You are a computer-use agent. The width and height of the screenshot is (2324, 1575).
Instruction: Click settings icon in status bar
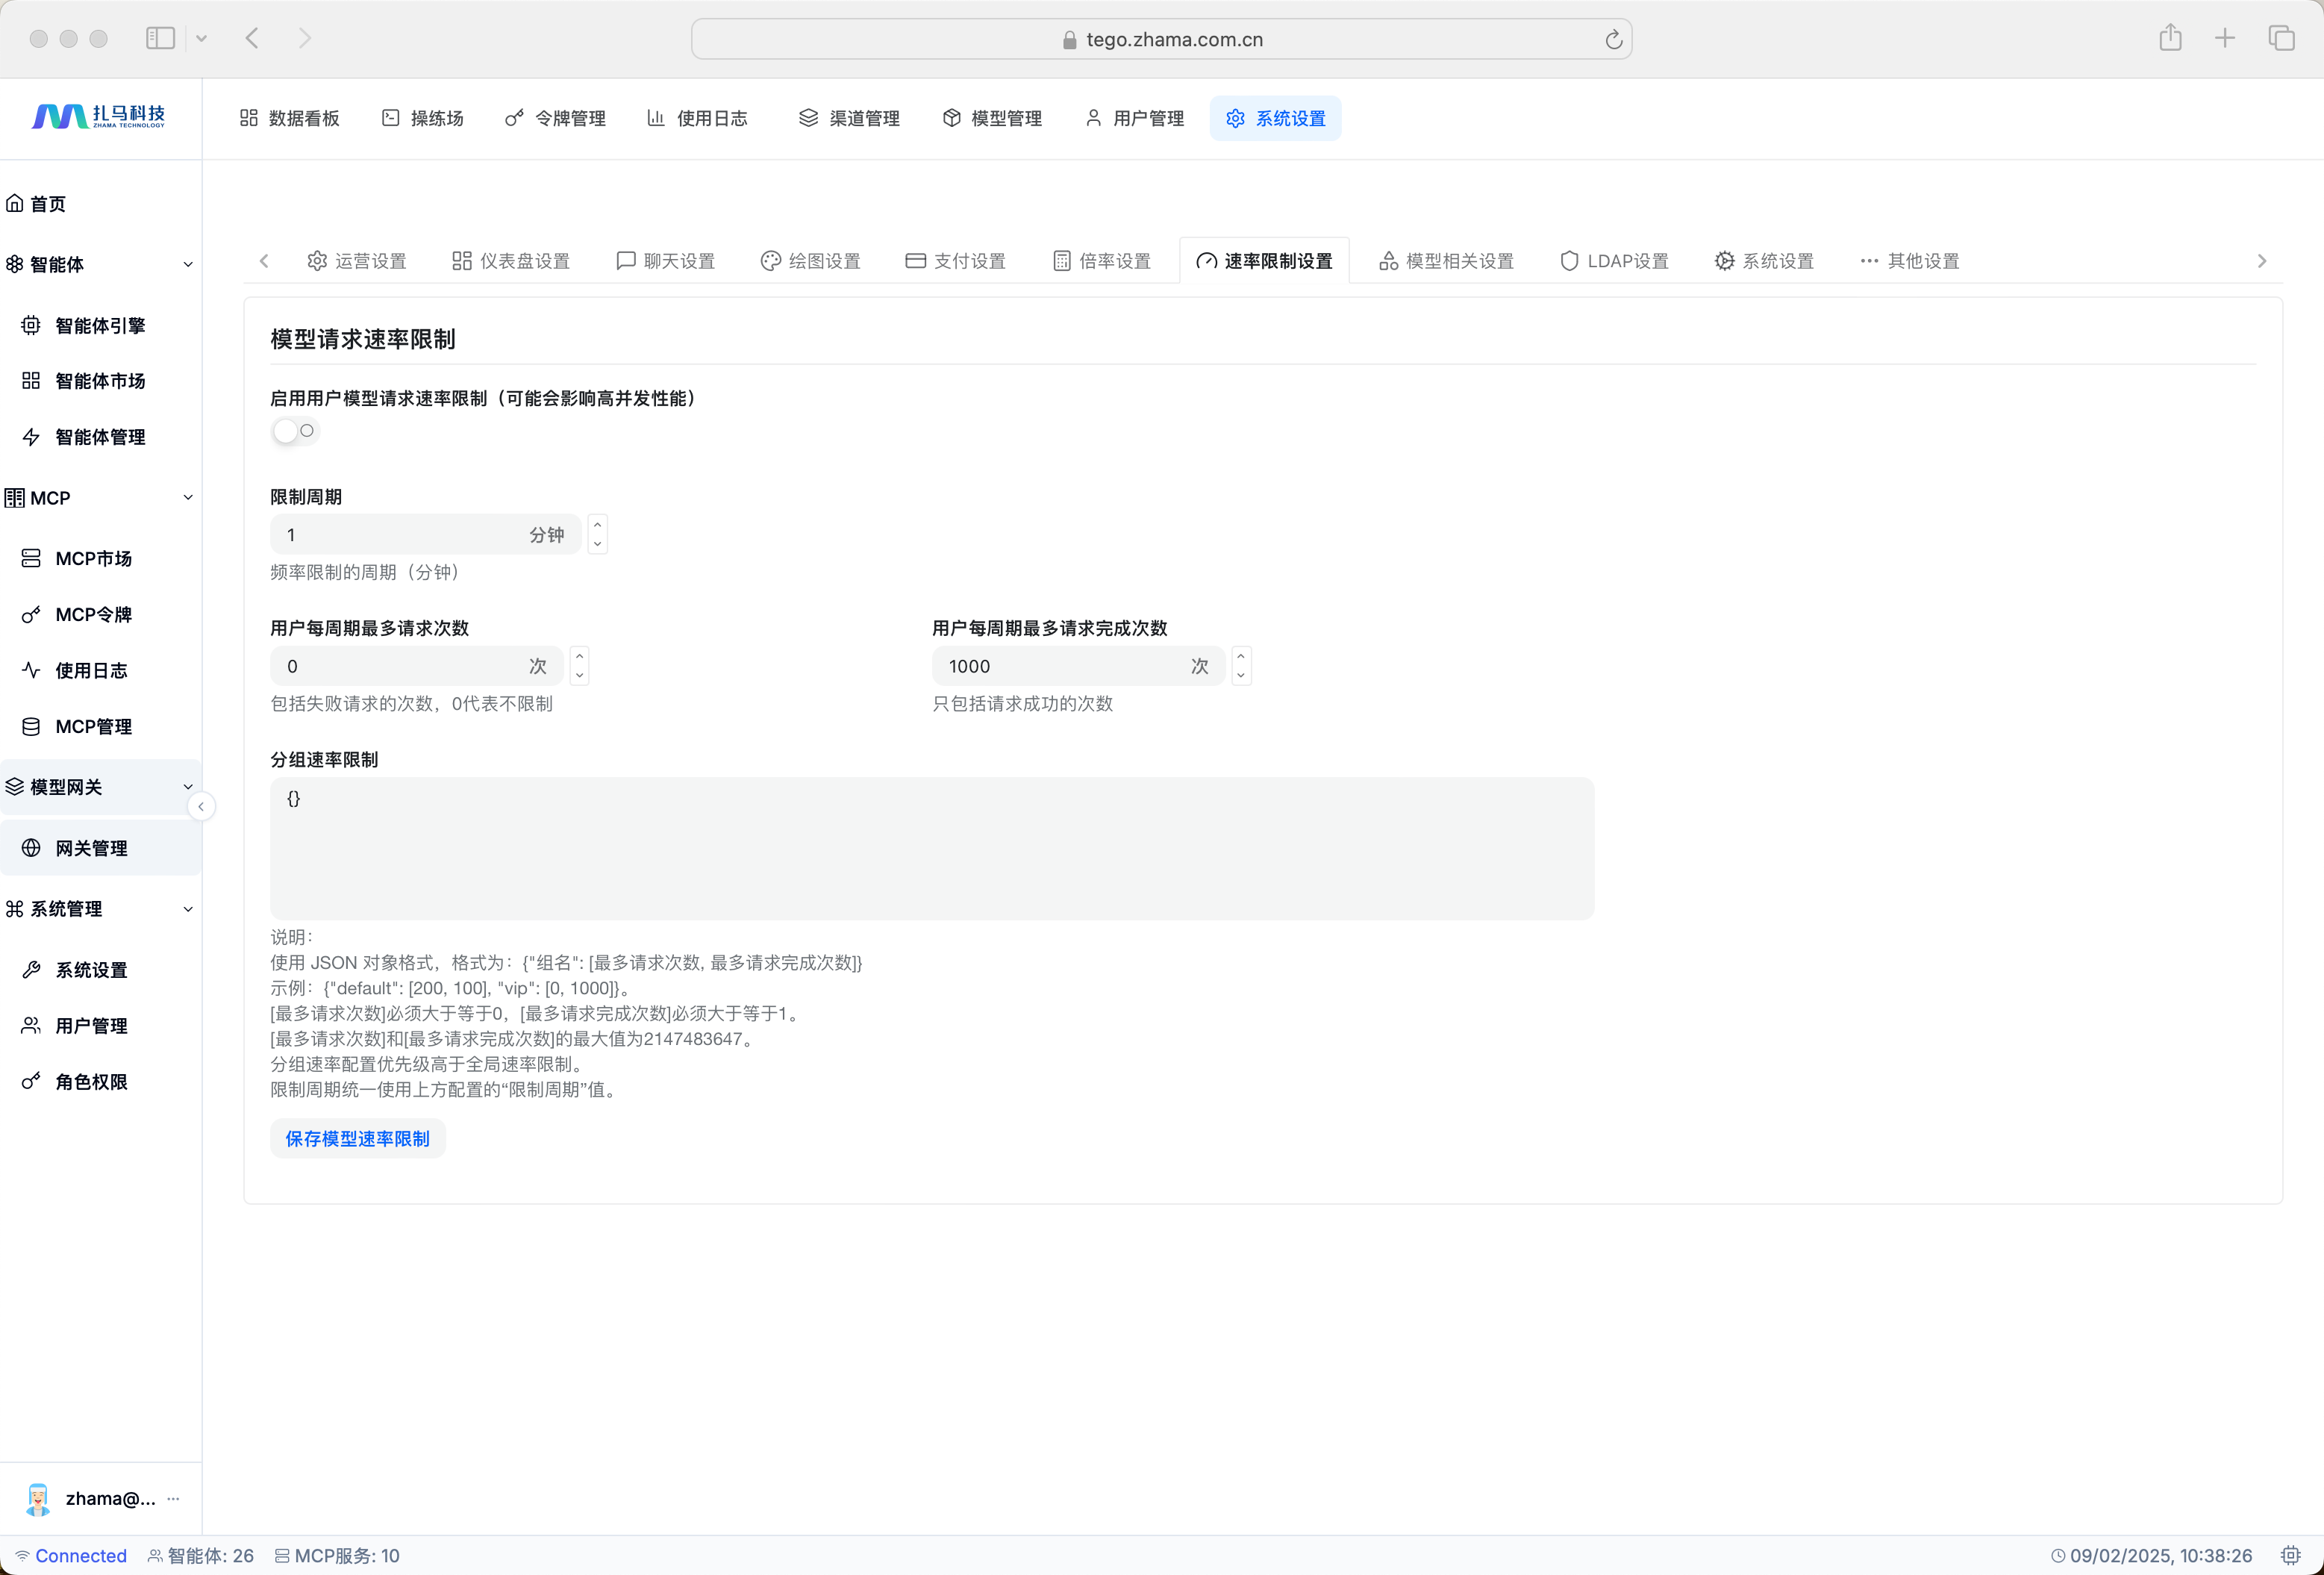click(x=2290, y=1555)
